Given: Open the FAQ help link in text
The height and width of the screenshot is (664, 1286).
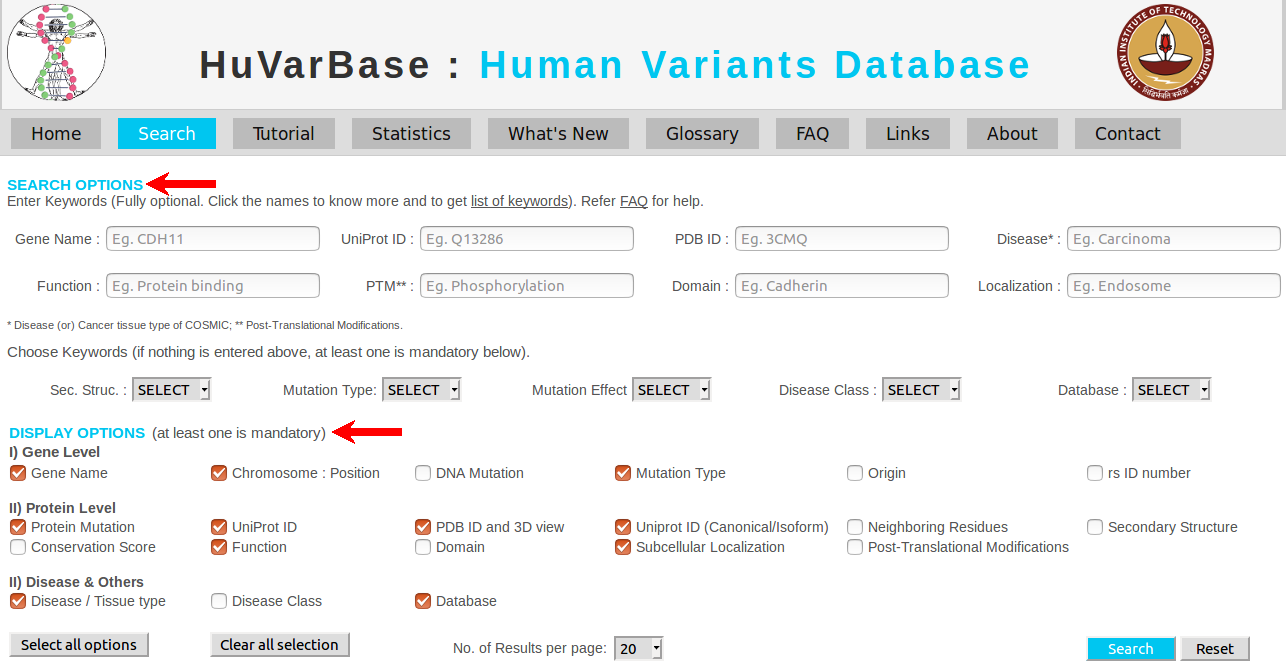Looking at the screenshot, I should point(634,201).
